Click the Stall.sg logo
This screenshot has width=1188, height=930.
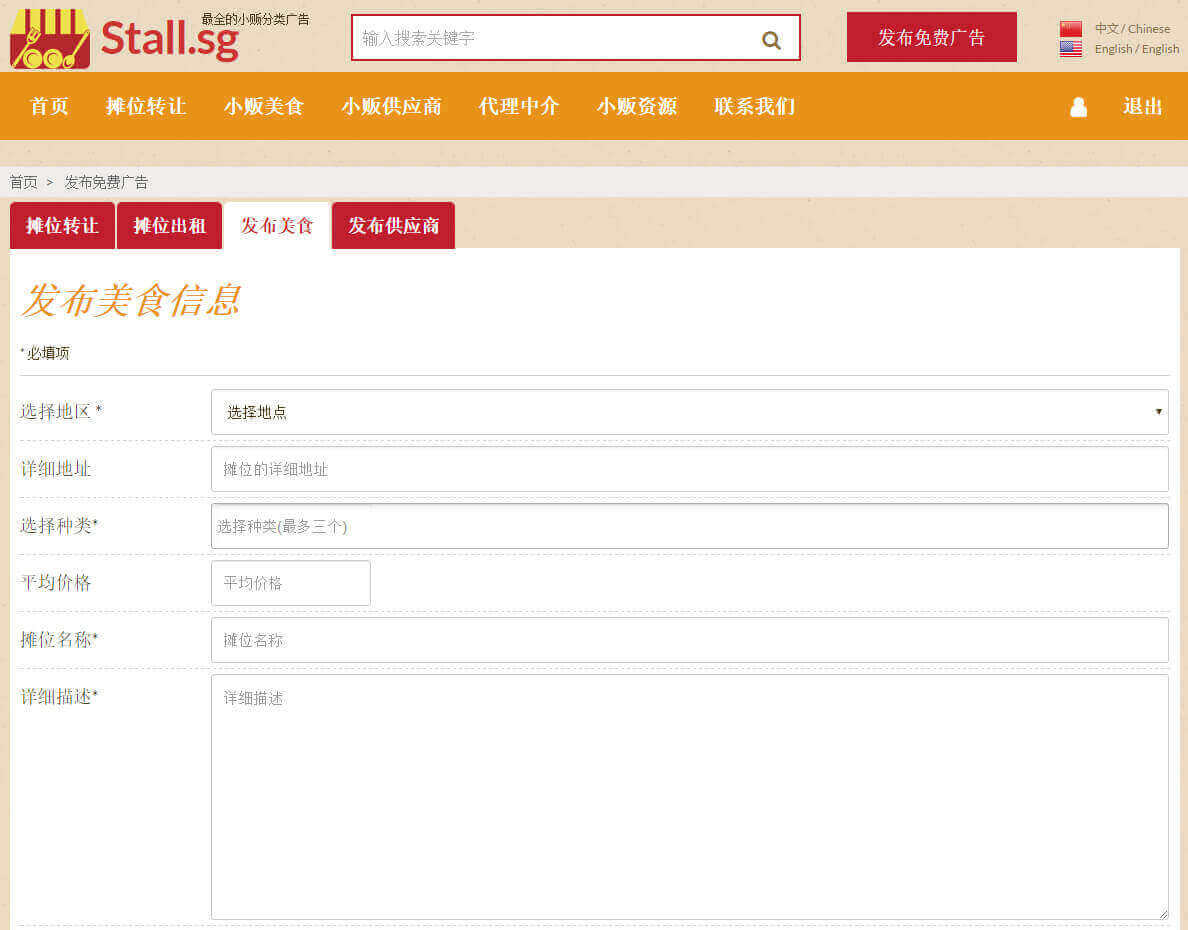click(125, 39)
